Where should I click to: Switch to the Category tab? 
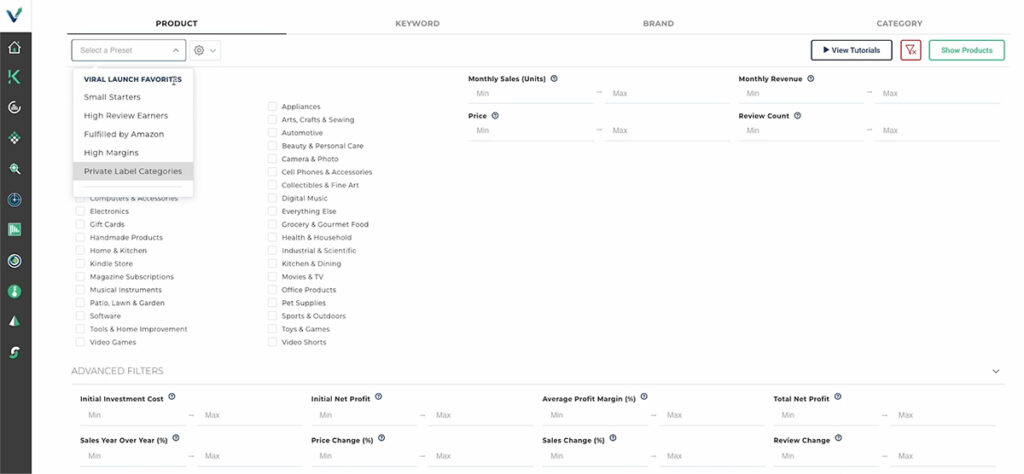coord(899,24)
